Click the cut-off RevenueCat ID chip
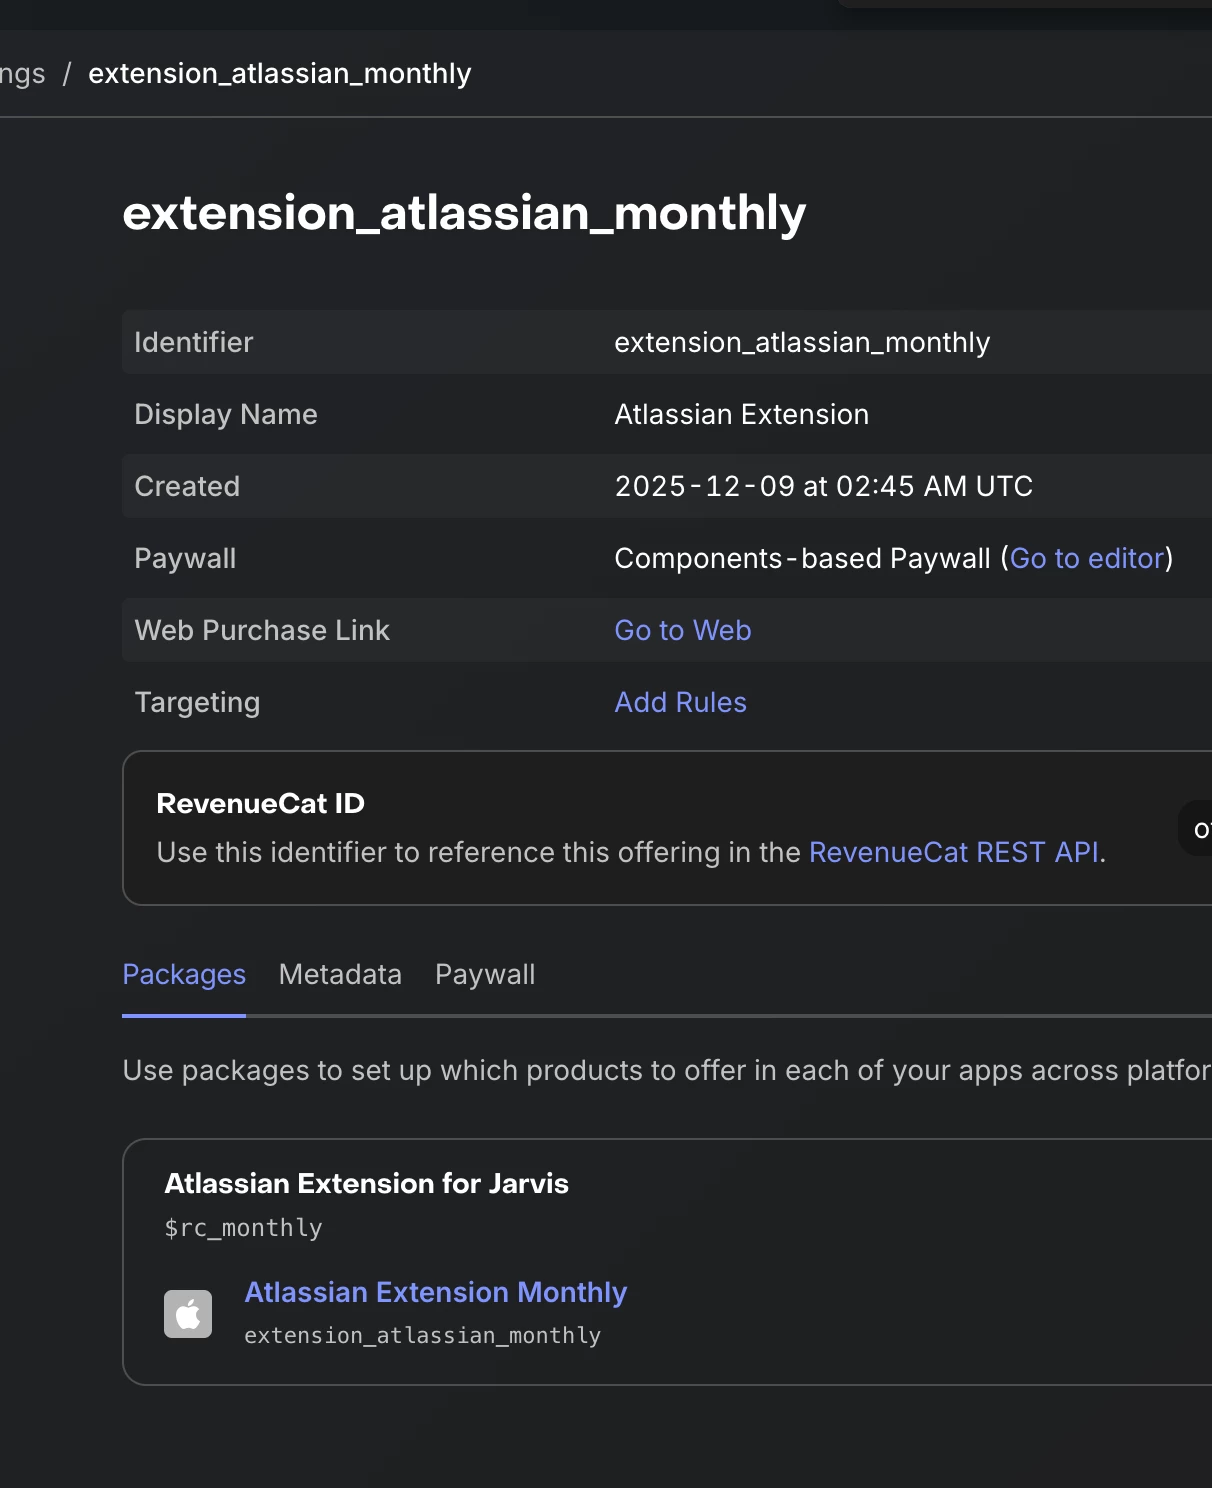 (x=1198, y=828)
